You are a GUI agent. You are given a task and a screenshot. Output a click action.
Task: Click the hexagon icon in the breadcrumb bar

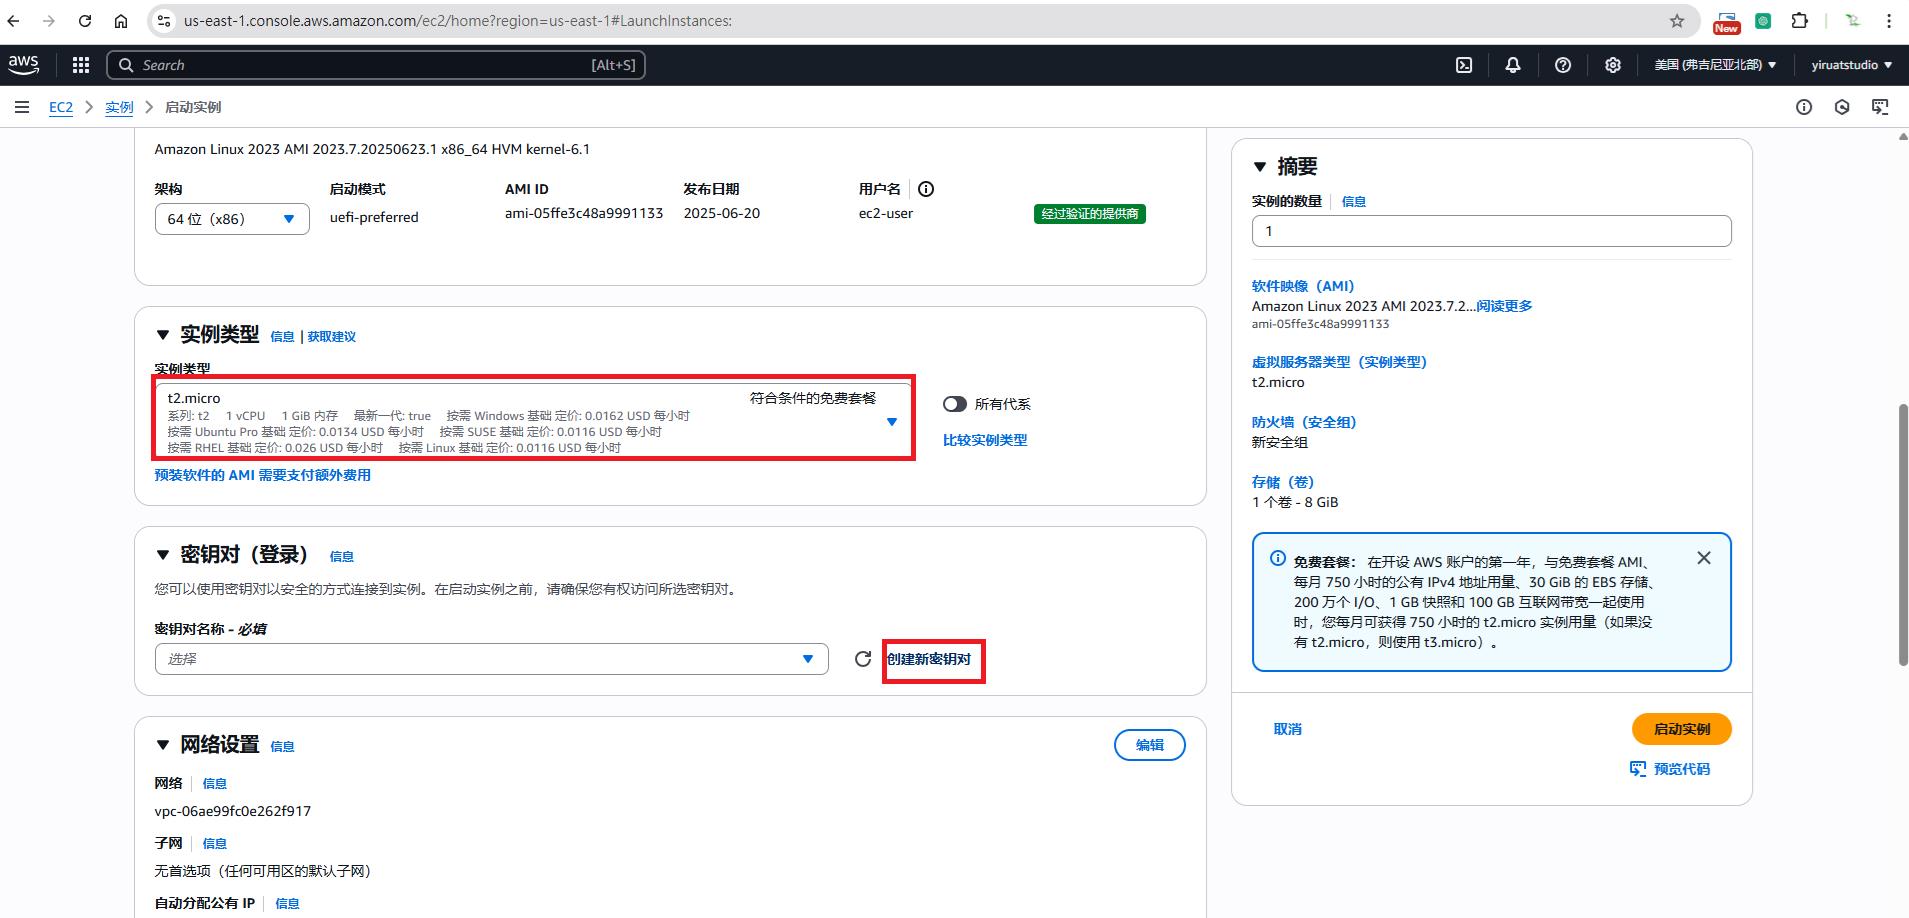click(x=1842, y=107)
